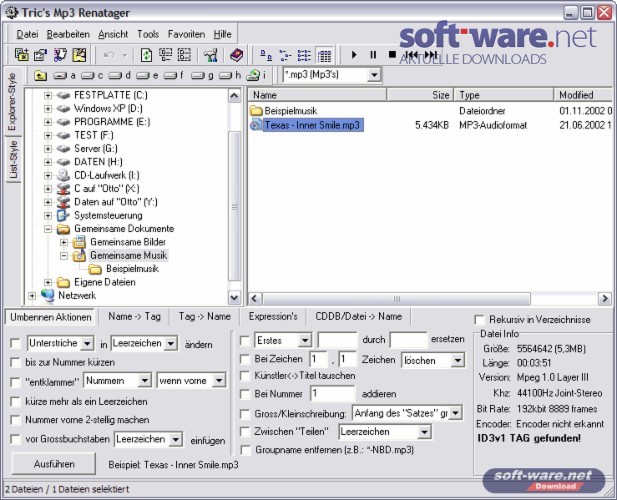Select the List-Style side tab
Image resolution: width=617 pixels, height=500 pixels.
(13, 159)
